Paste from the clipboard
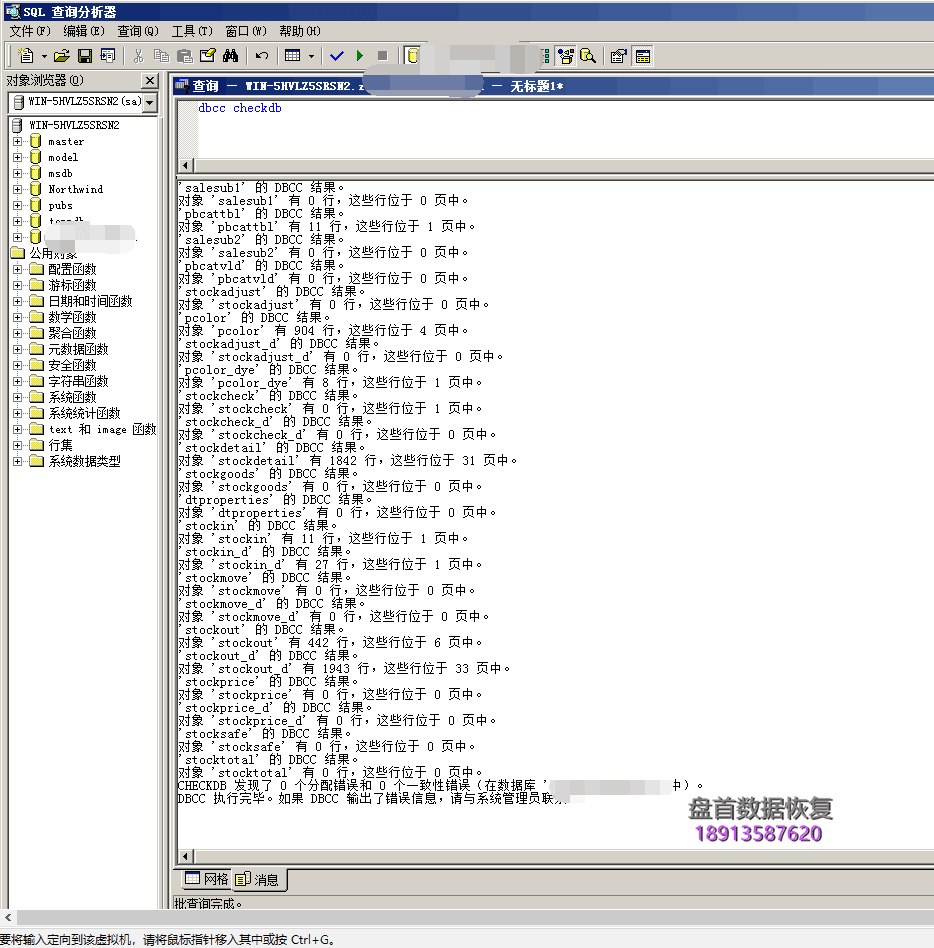The image size is (934, 948). pos(184,56)
